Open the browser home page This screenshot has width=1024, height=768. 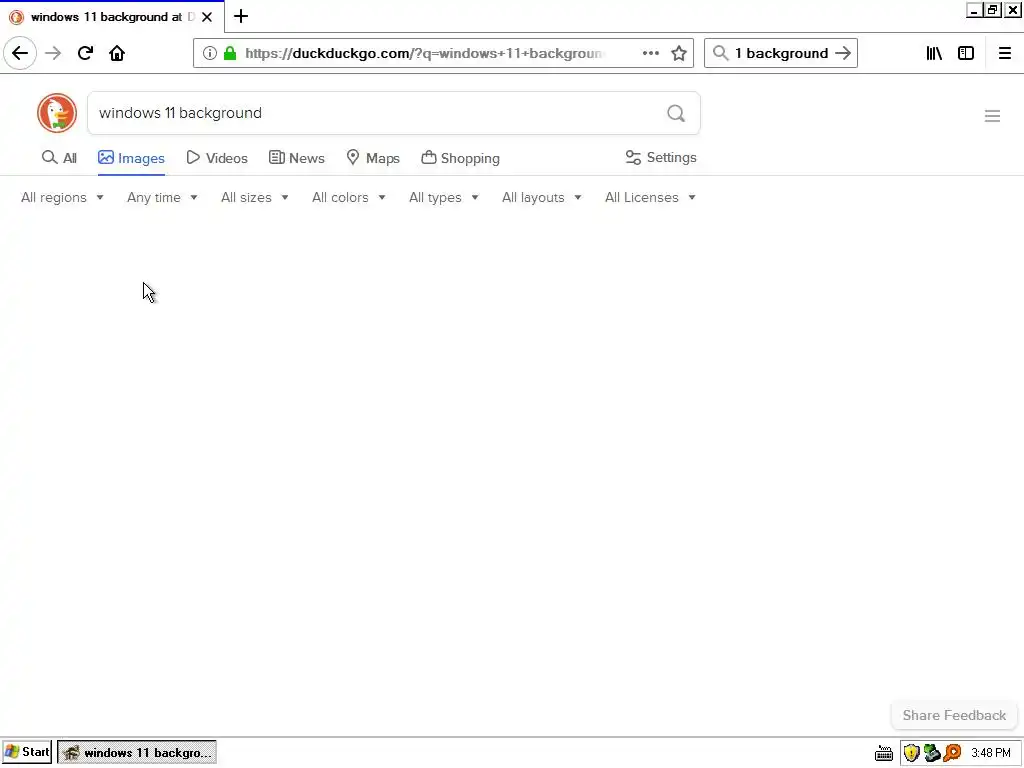[117, 53]
